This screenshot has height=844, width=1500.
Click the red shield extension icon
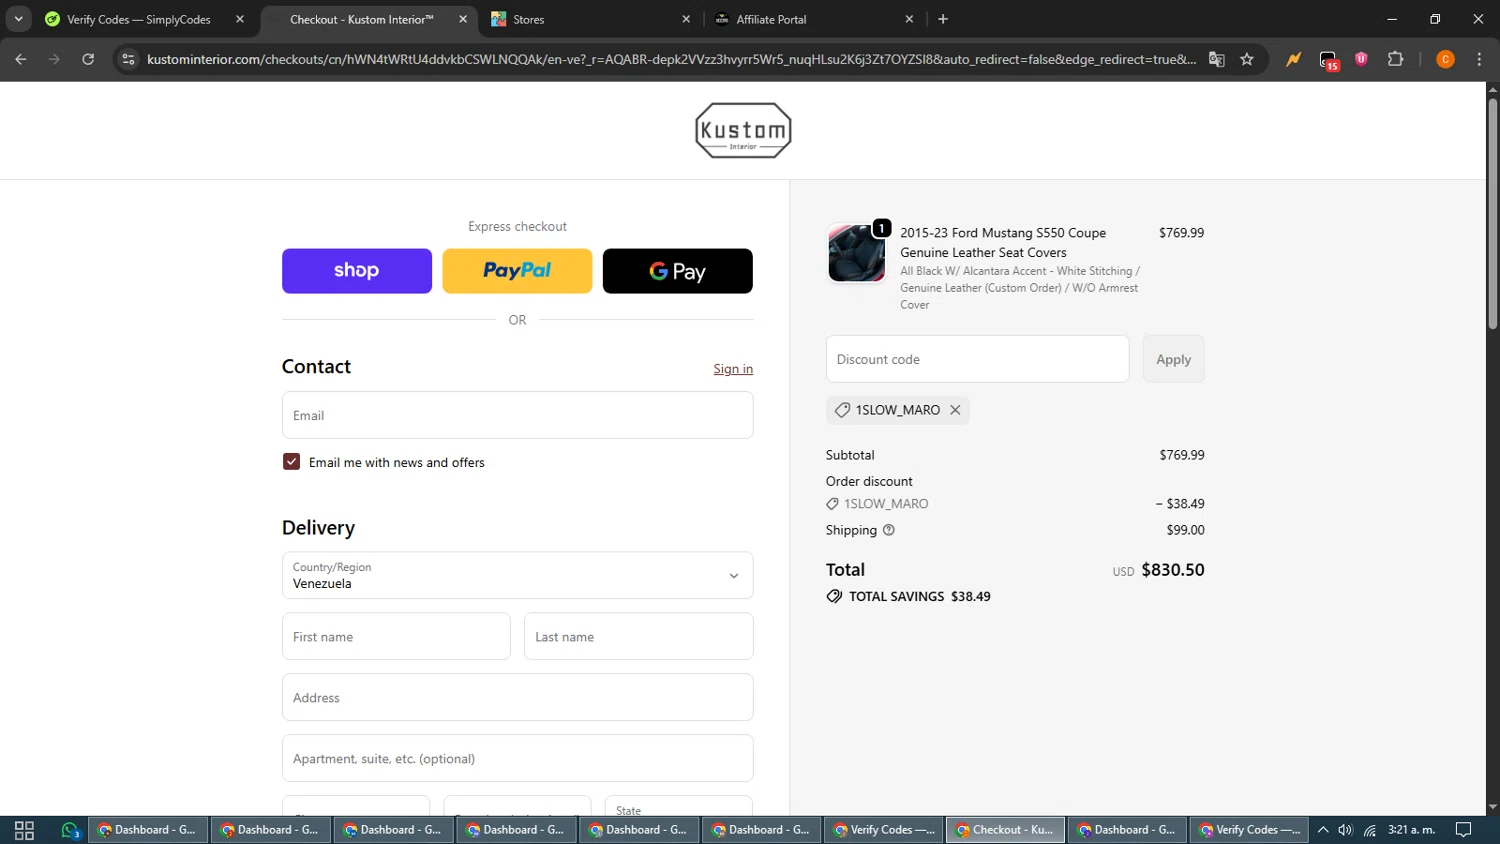pyautogui.click(x=1361, y=59)
